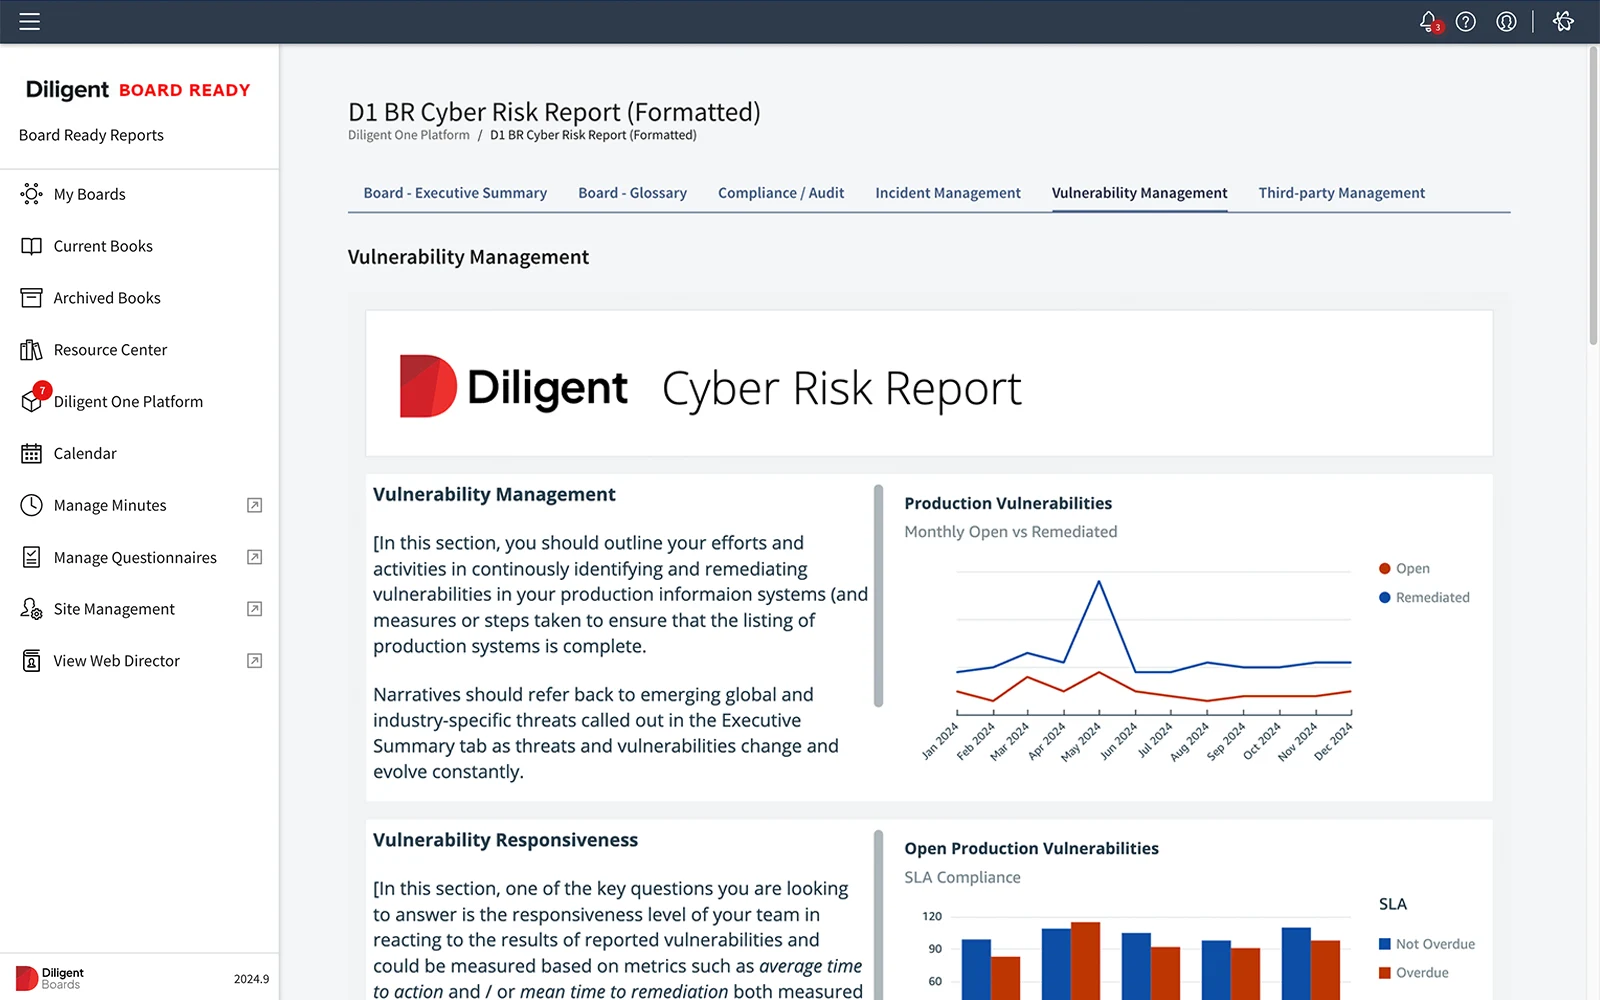Click Vulnerability Responsiveness text panel scrollbar

tap(878, 915)
